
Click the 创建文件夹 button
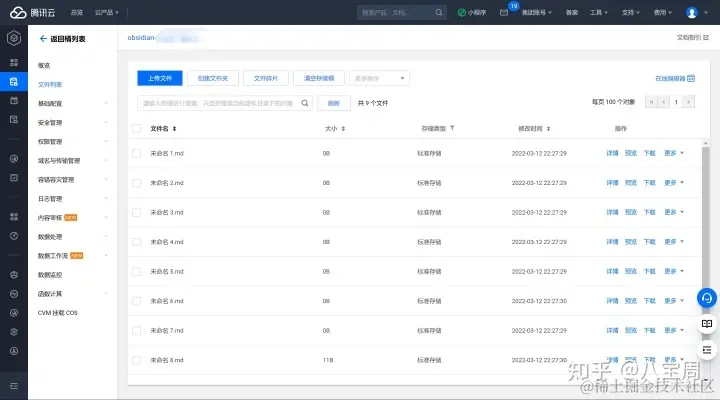[213, 78]
